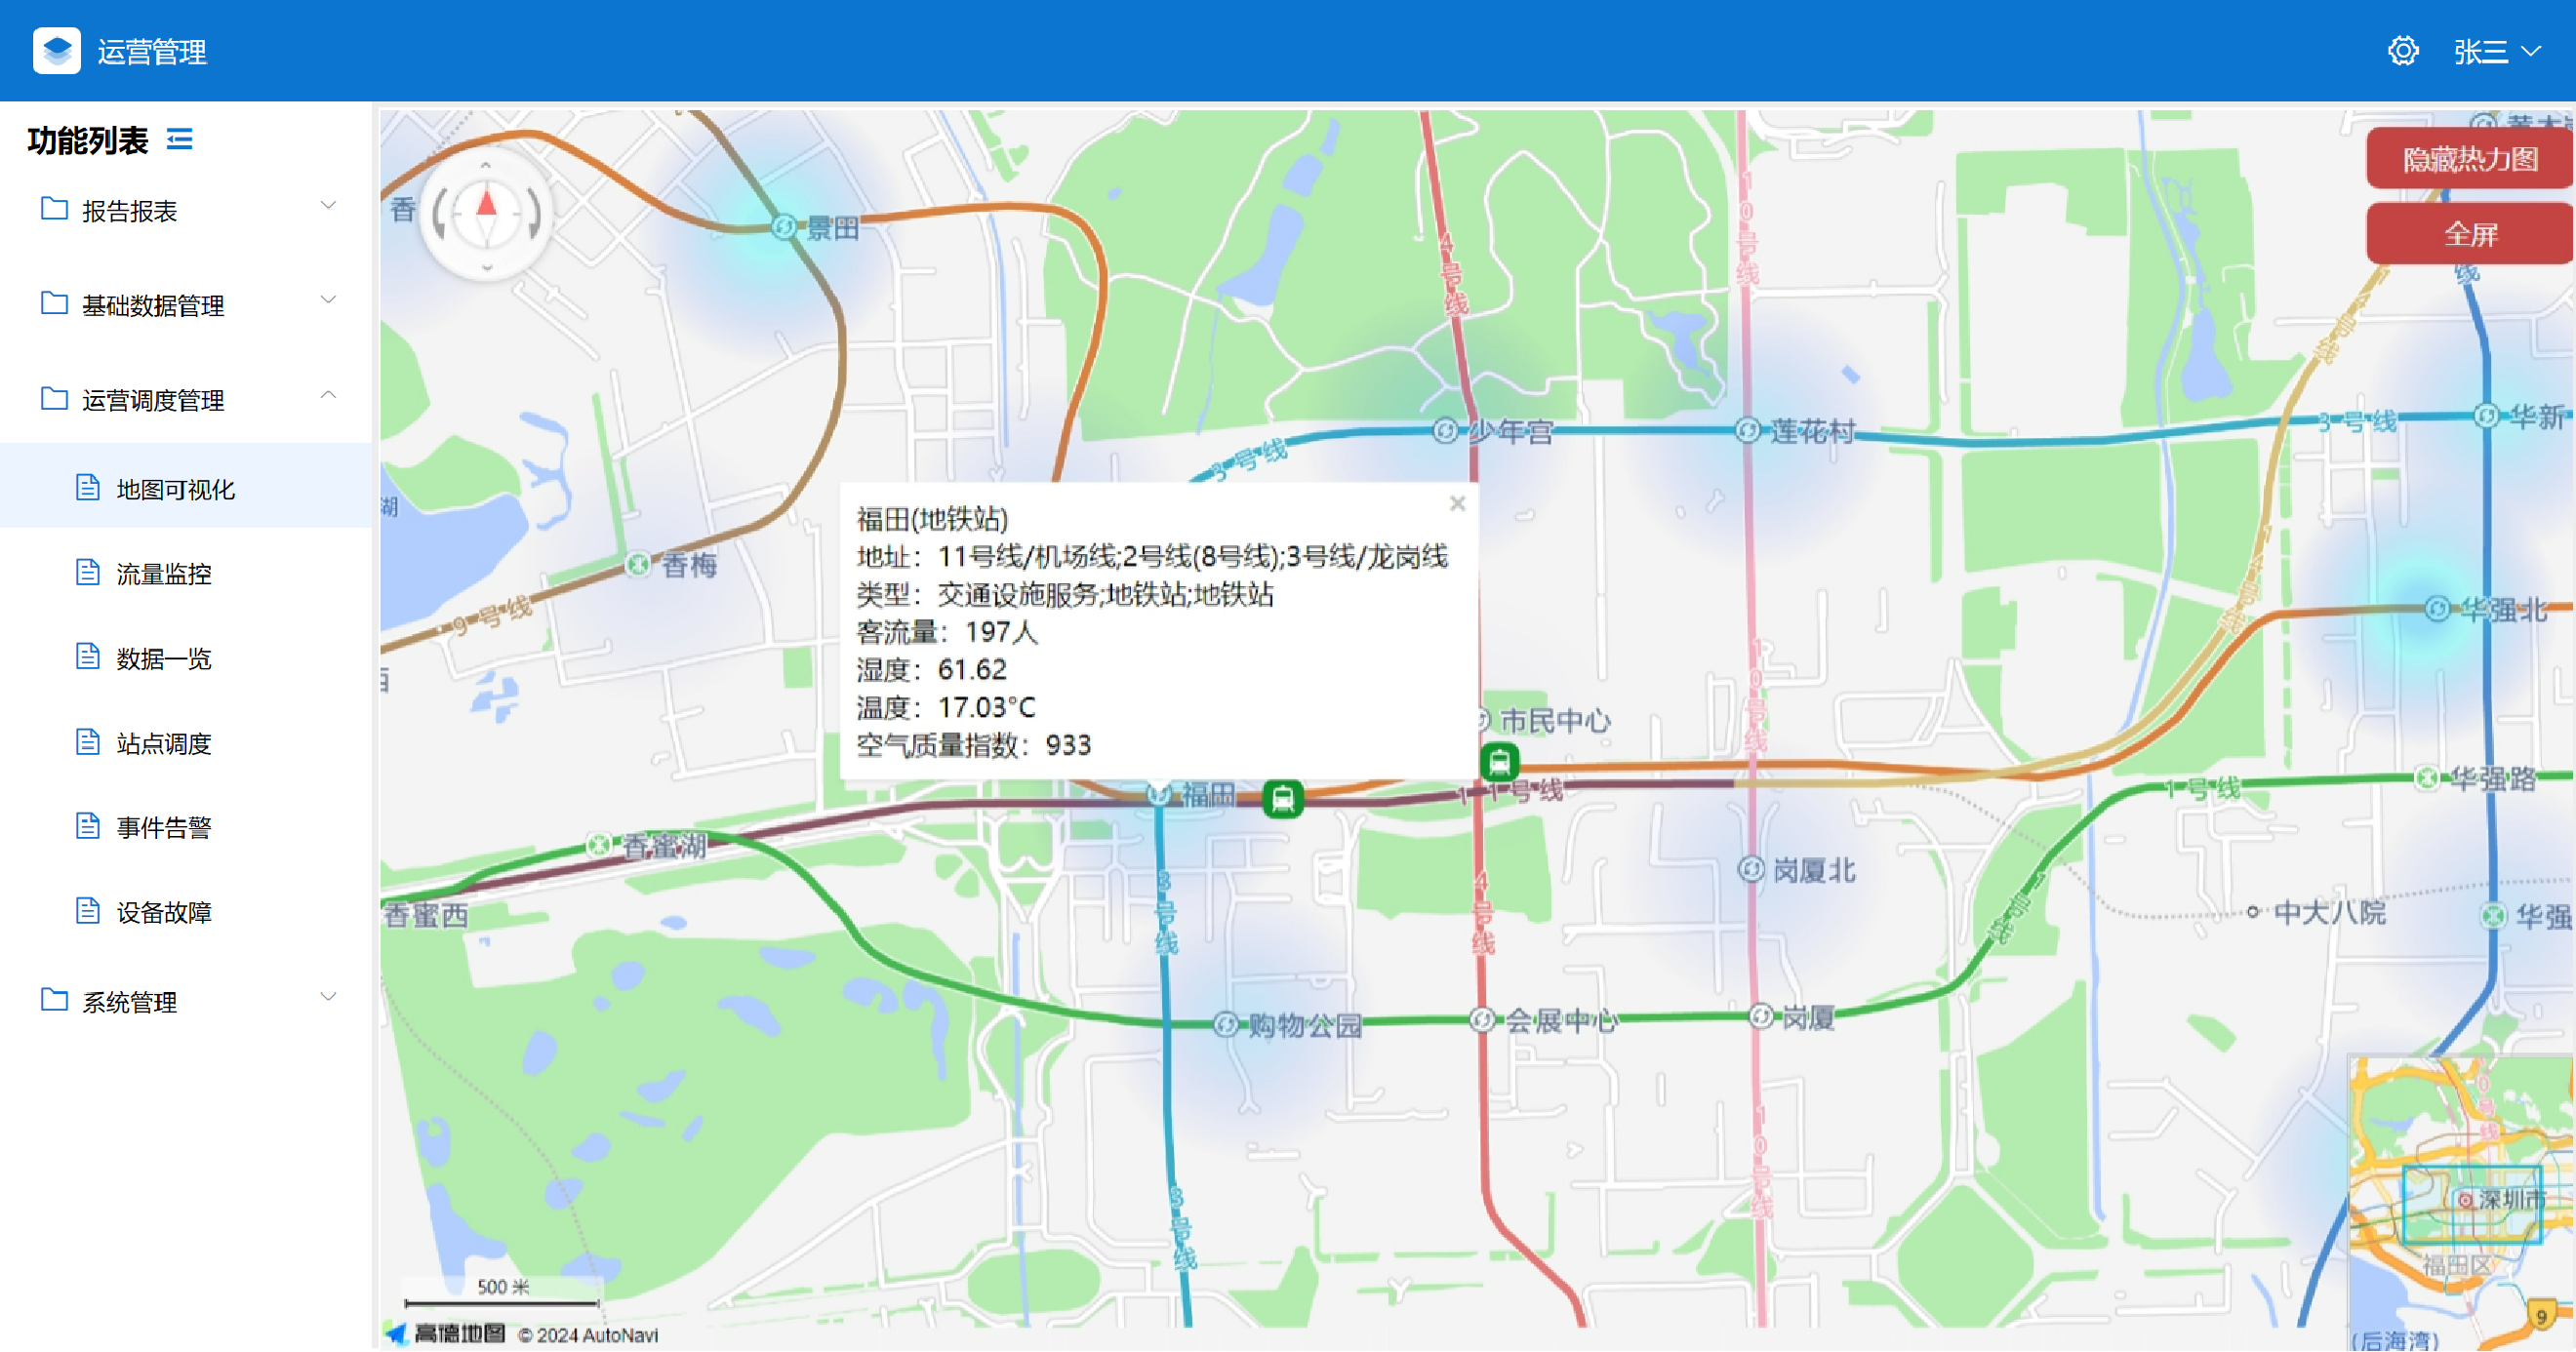This screenshot has height=1352, width=2576.
Task: Click the green train marker near 福田
Action: pos(1283,799)
